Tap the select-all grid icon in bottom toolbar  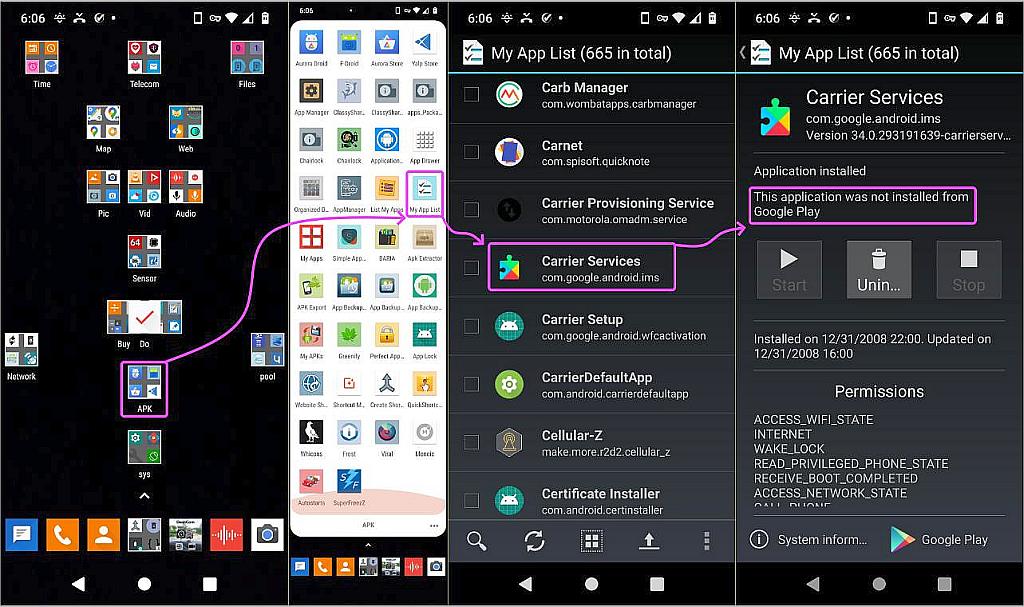(592, 540)
